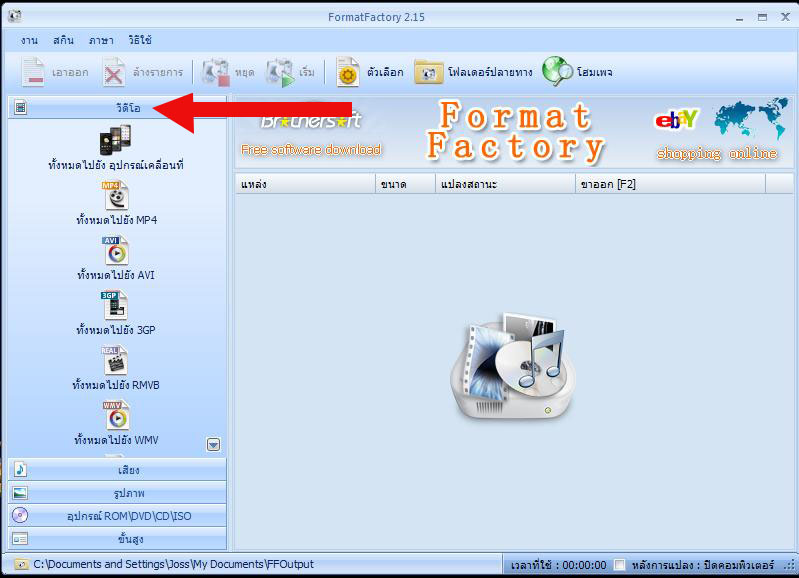Select the all to mobile device icon
The width and height of the screenshot is (799, 578).
coord(115,140)
